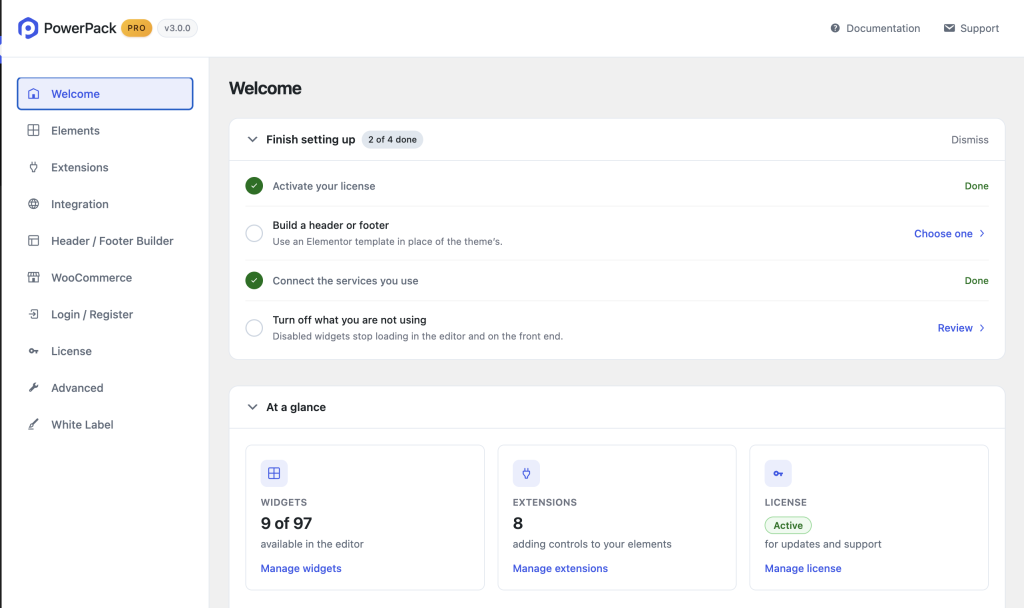
Task: Click Choose one for header or footer
Action: [x=950, y=234]
